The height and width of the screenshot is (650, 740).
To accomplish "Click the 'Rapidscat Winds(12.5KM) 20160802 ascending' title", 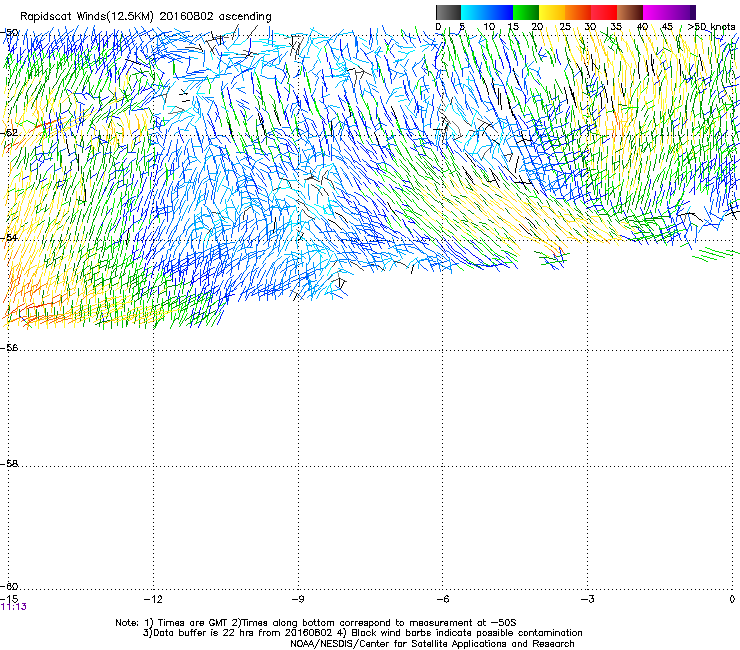I will (146, 17).
